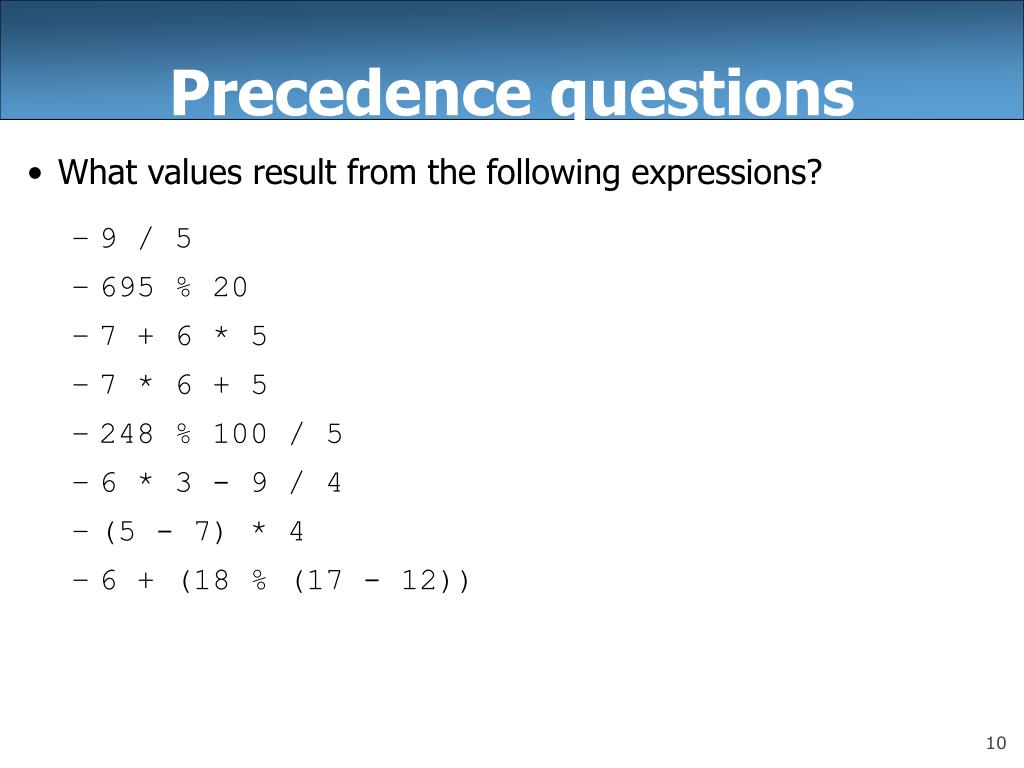Image resolution: width=1024 pixels, height=768 pixels.
Task: Click the word questions in the title
Action: click(x=702, y=94)
